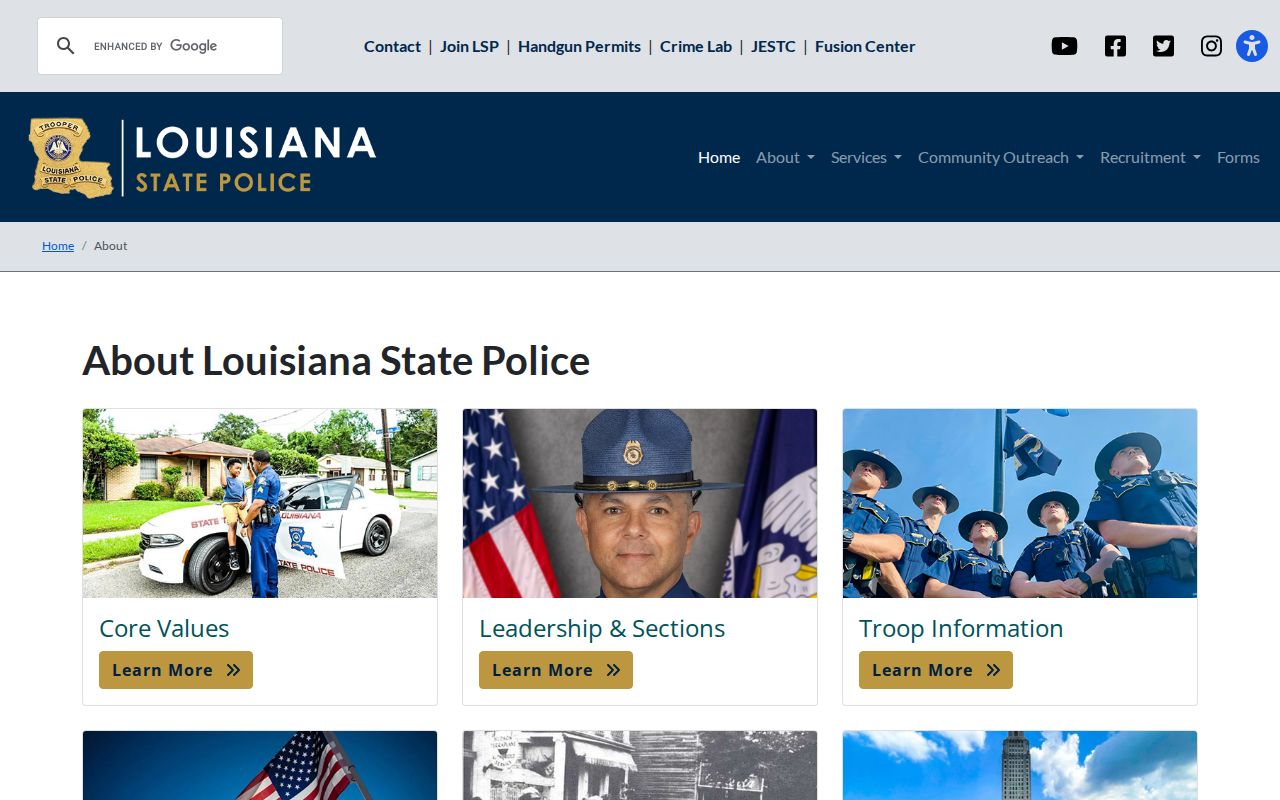
Task: Click the Louisiana State Police logo
Action: coord(203,157)
